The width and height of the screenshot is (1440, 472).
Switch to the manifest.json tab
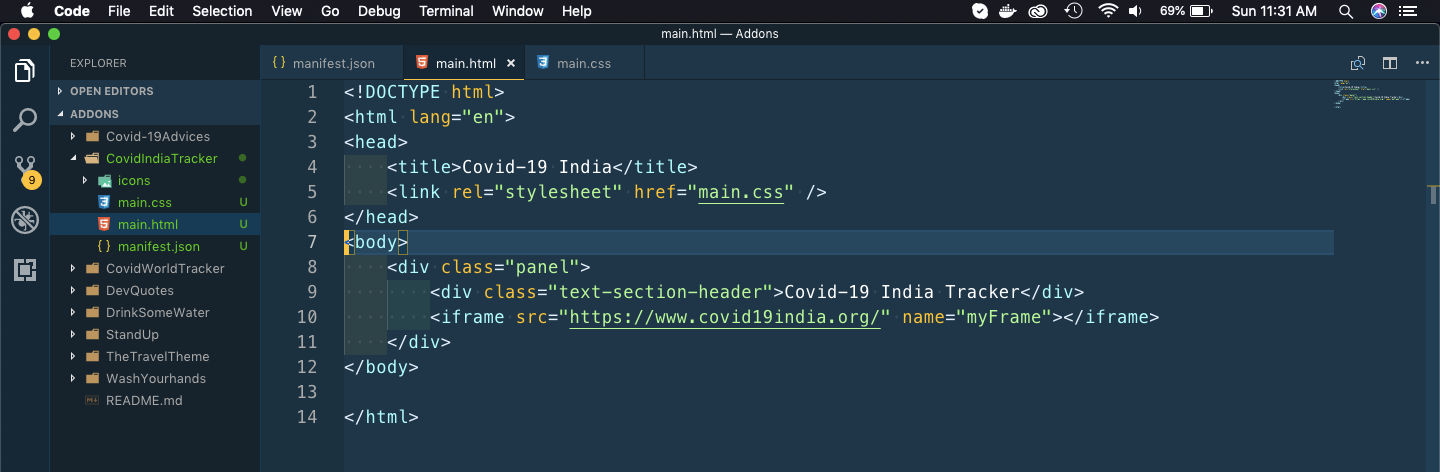331,63
